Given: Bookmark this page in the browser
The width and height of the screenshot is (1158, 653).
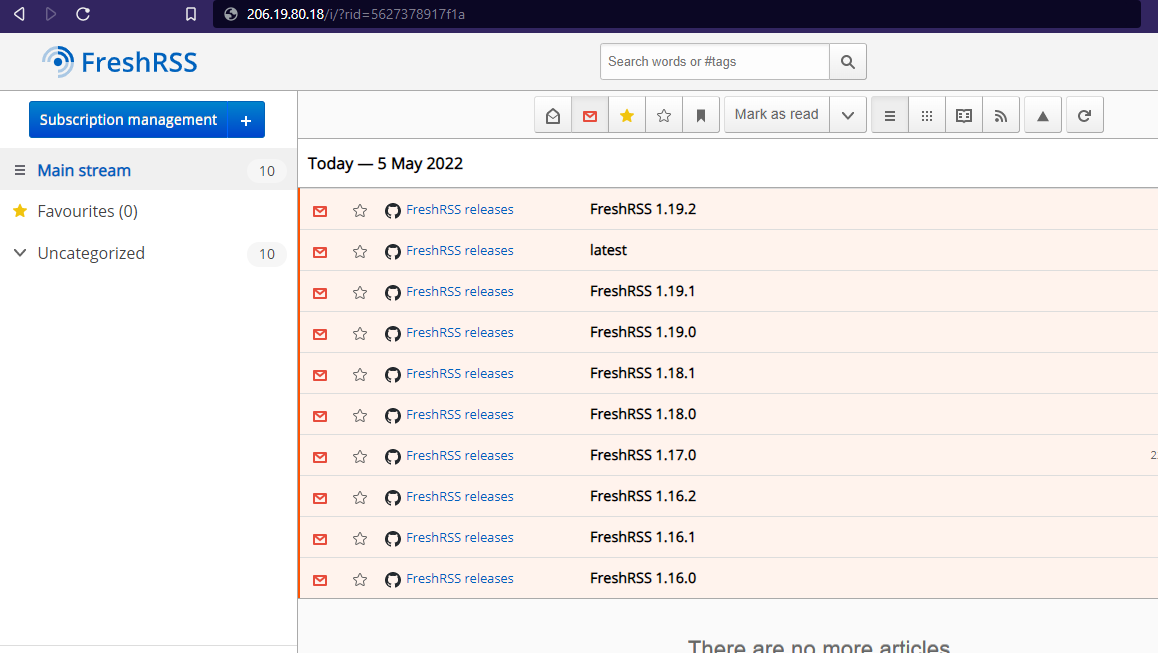Looking at the screenshot, I should click(191, 14).
